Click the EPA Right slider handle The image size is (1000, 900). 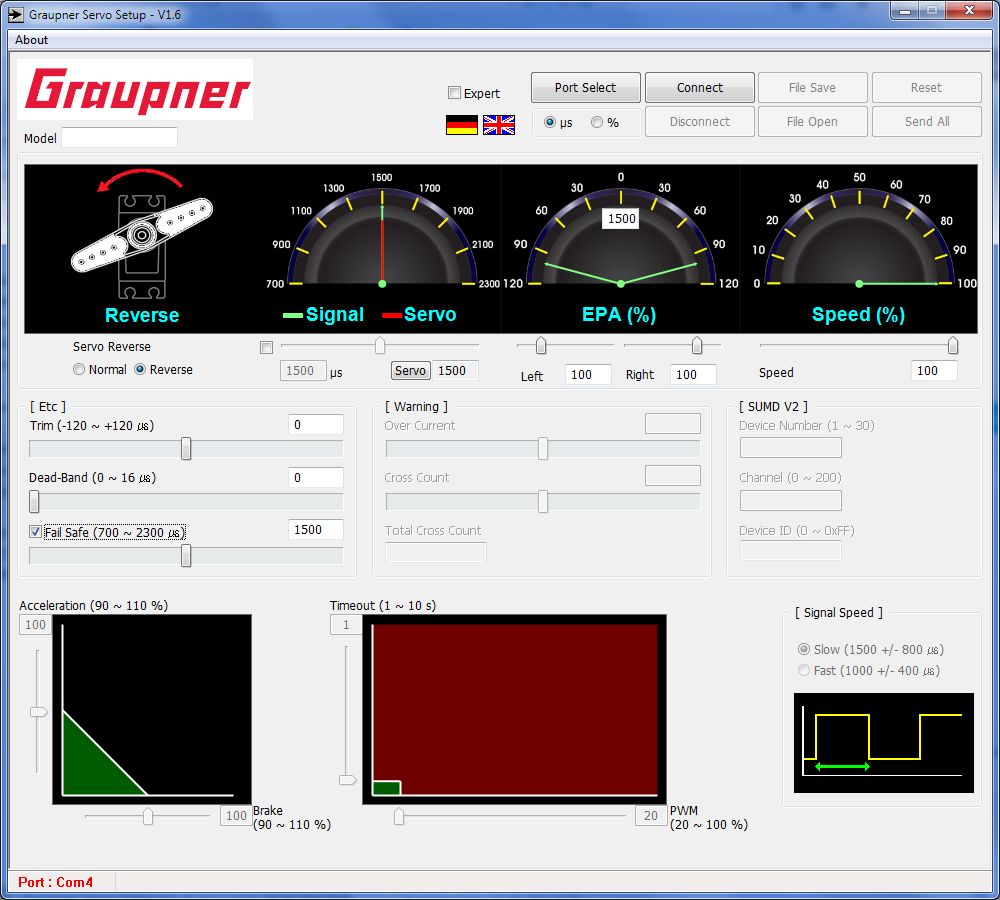tap(697, 346)
